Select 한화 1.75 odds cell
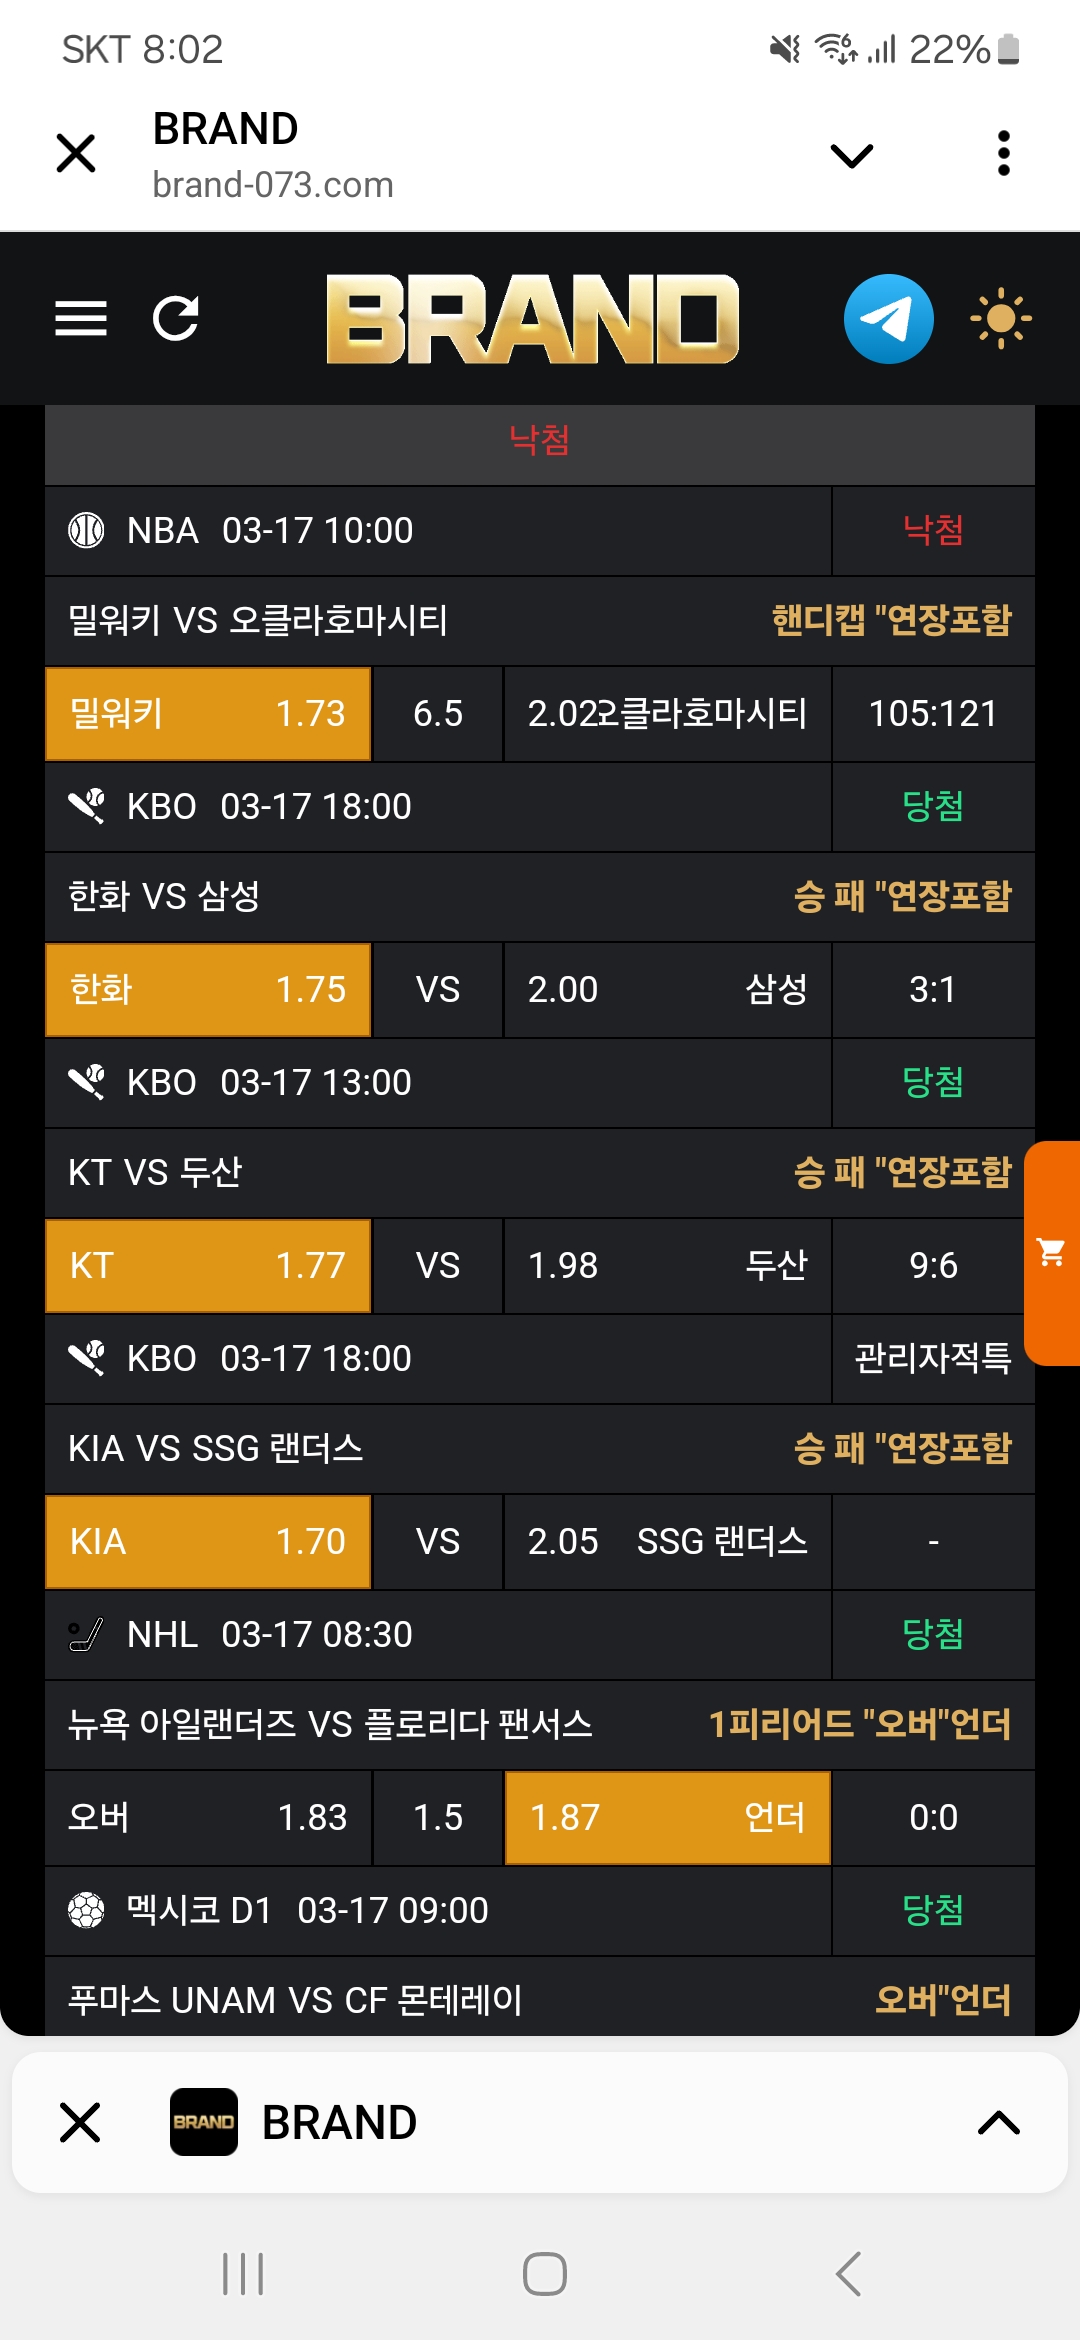 pos(208,990)
